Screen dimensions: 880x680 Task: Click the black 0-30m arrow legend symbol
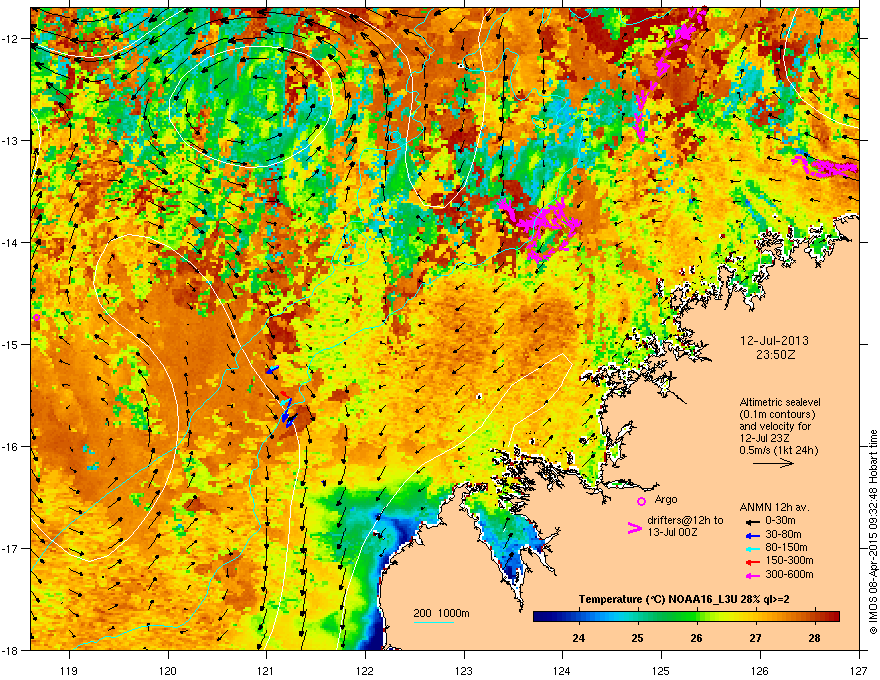[x=751, y=521]
